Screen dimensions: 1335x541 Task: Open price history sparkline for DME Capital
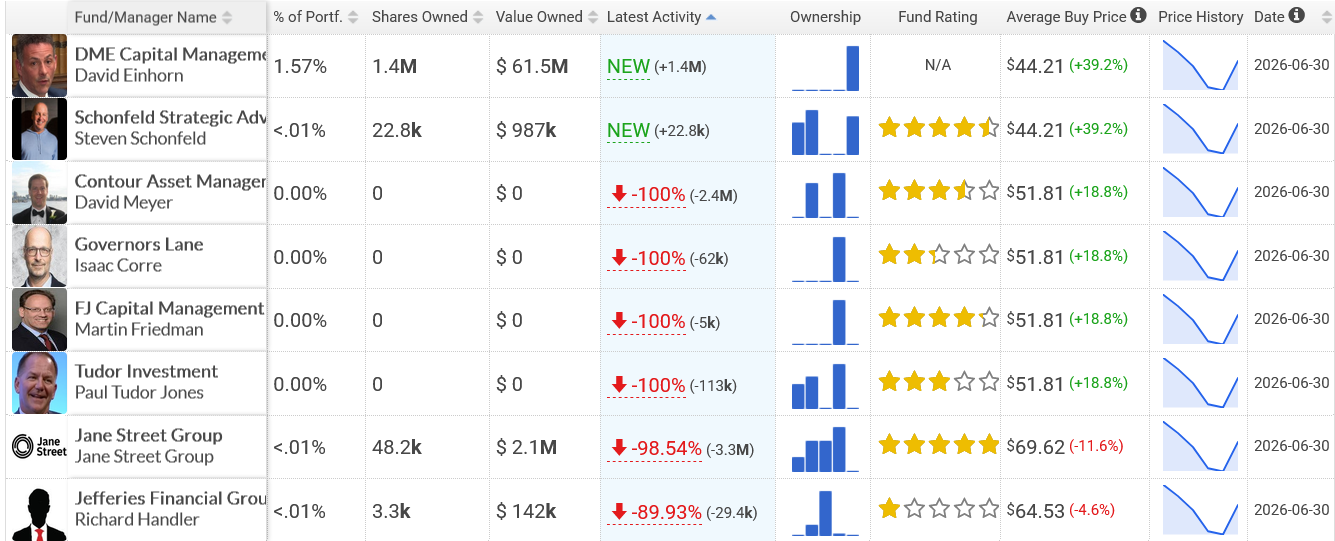coord(1200,66)
